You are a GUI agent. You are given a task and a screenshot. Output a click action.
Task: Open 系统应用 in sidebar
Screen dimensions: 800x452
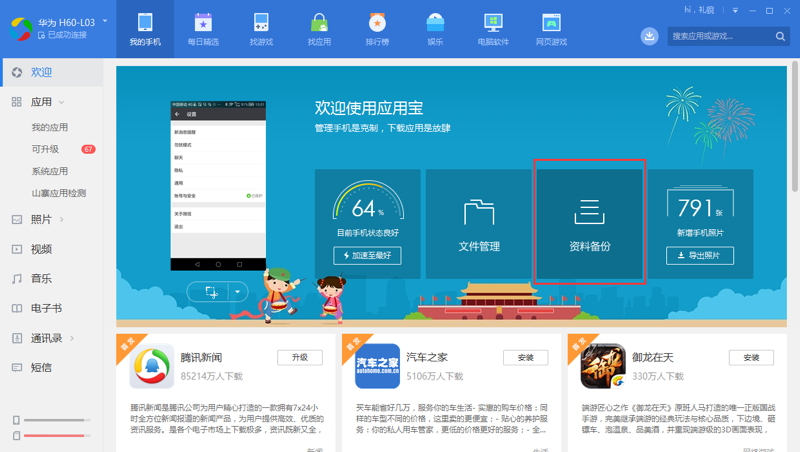click(49, 171)
